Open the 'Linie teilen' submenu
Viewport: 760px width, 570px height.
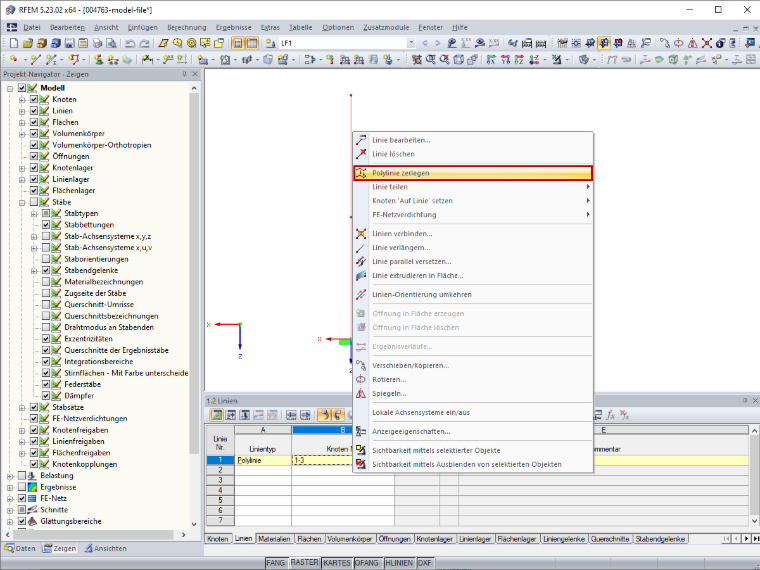pos(473,187)
